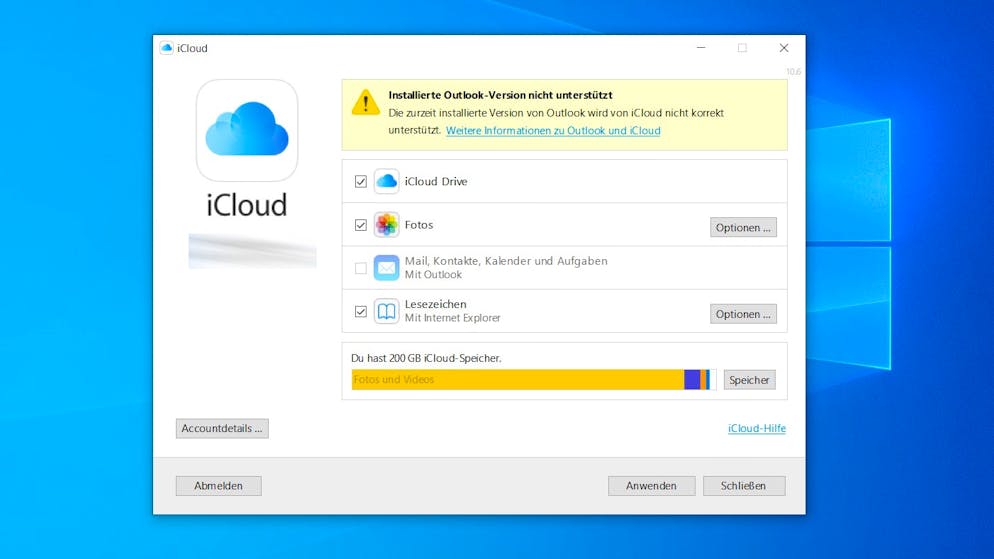Click the iCloud Drive cloud icon

(x=386, y=181)
